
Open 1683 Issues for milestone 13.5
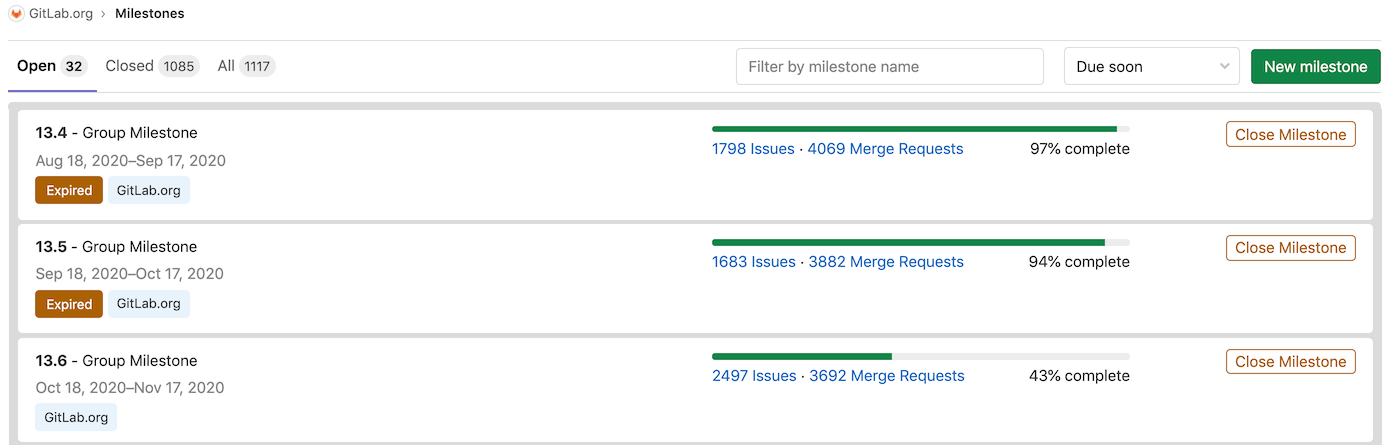tap(753, 262)
